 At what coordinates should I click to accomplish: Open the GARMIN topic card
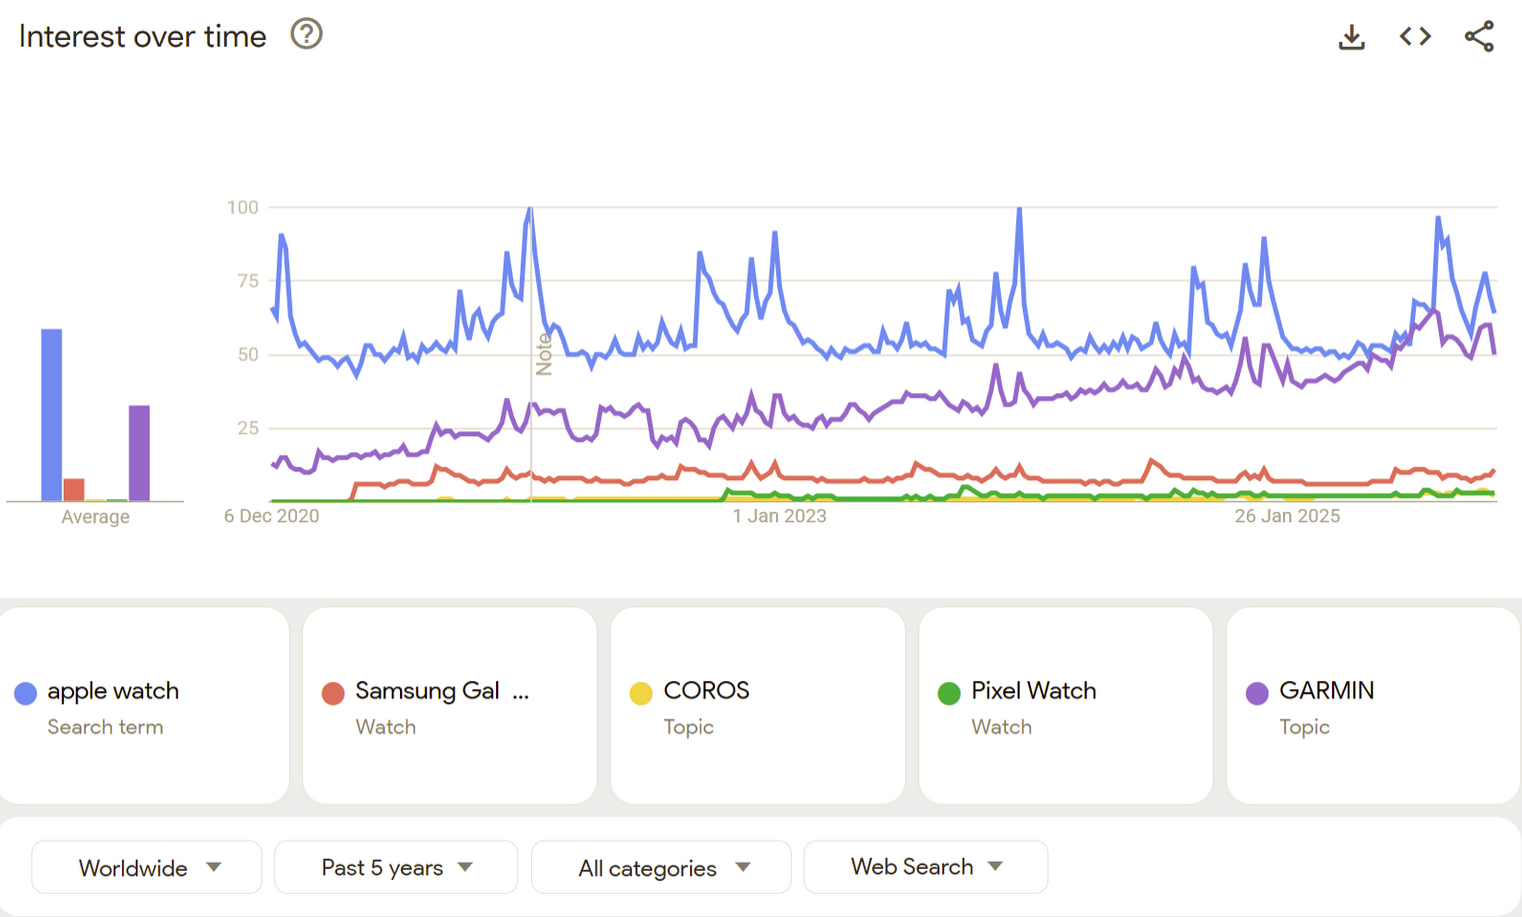tap(1372, 705)
